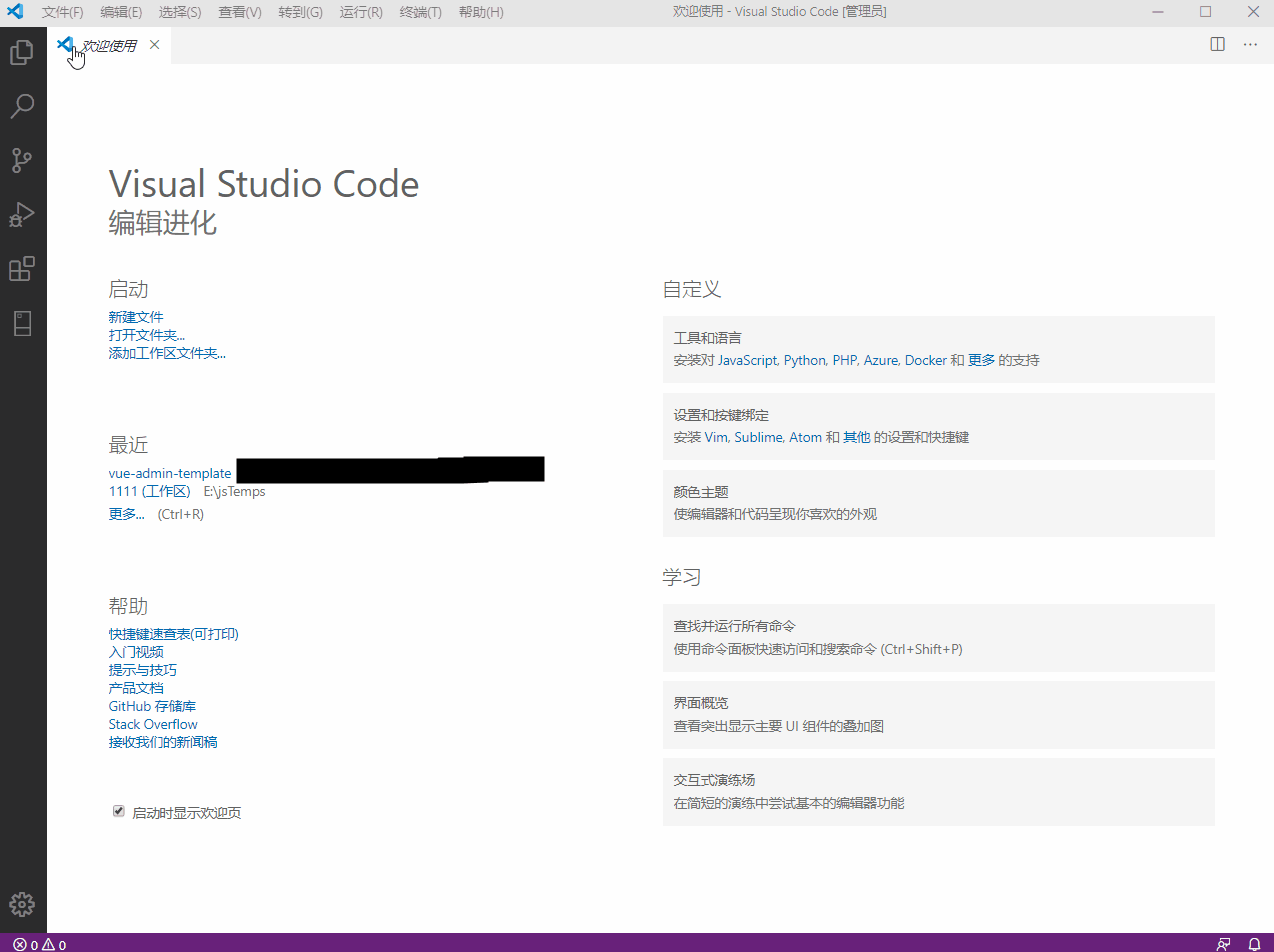1274x952 pixels.
Task: Open the 编辑(E) menu
Action: pos(121,12)
